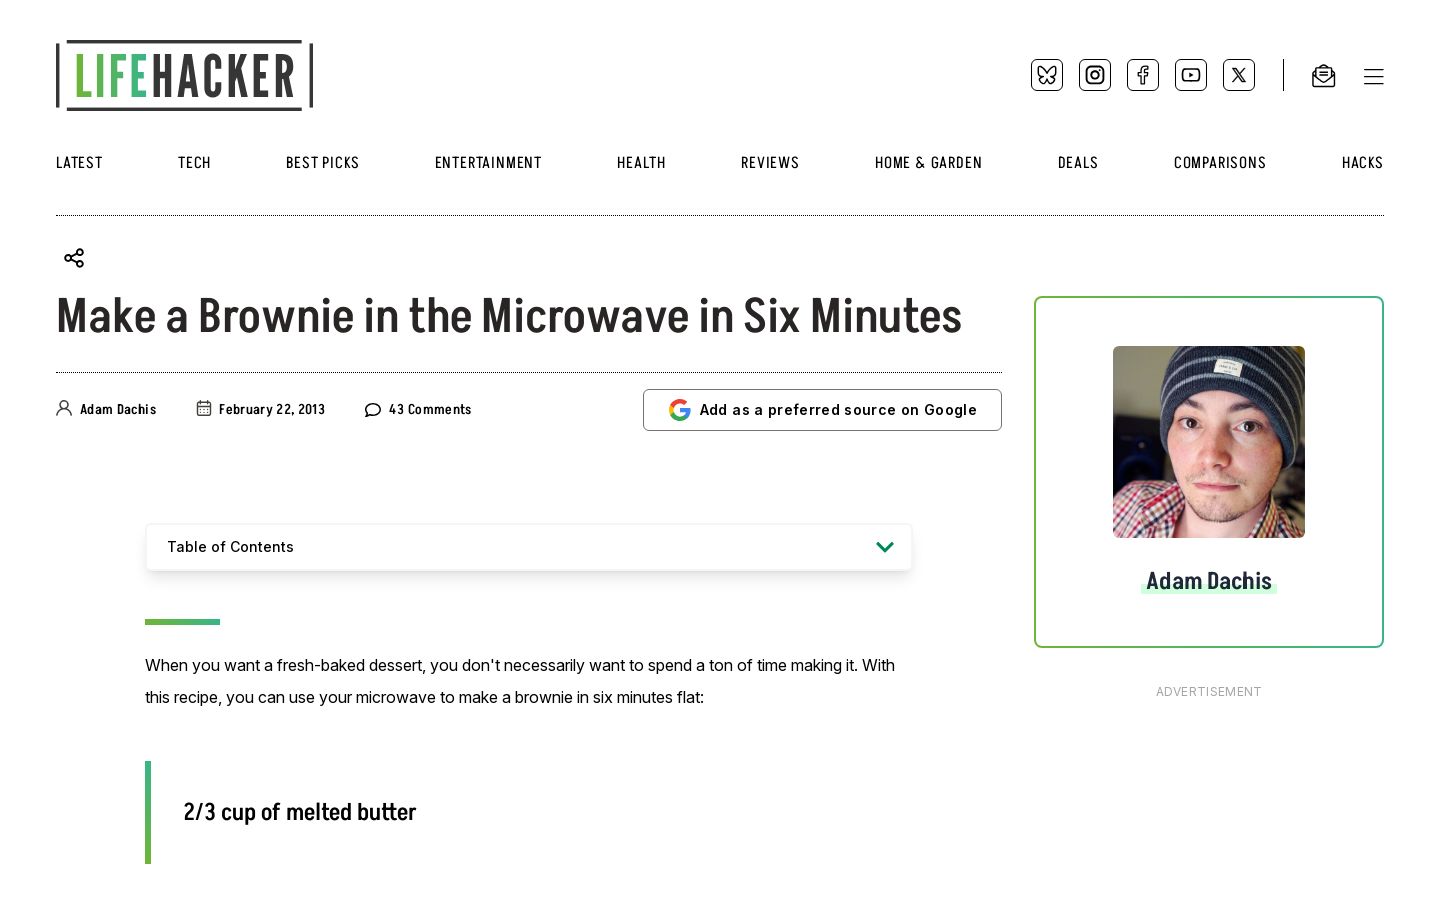Open the YouTube channel icon
Viewport: 1440px width, 900px height.
(x=1191, y=75)
